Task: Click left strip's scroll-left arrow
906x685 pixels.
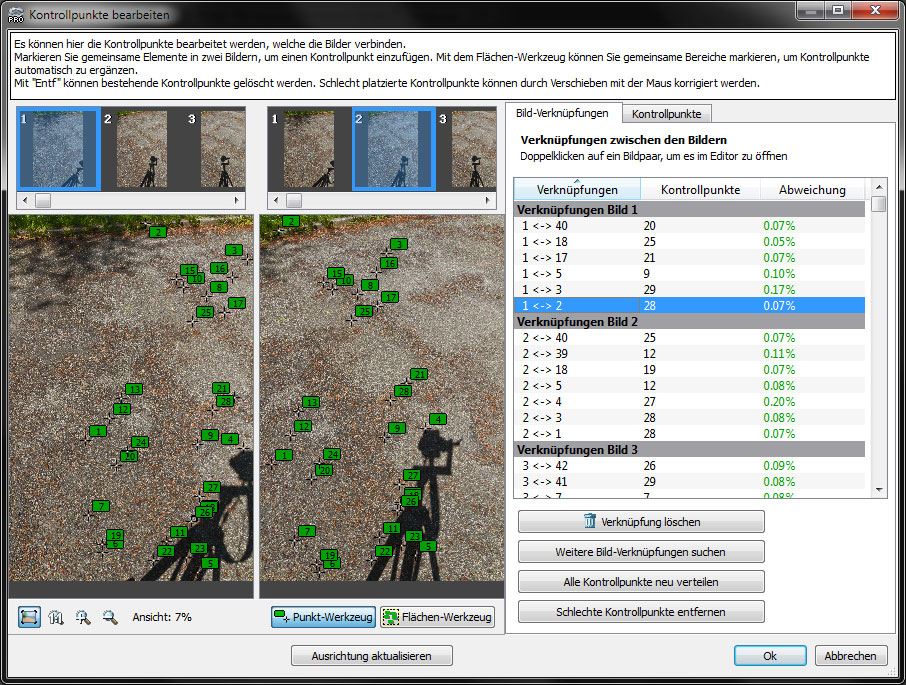Action: [x=25, y=200]
